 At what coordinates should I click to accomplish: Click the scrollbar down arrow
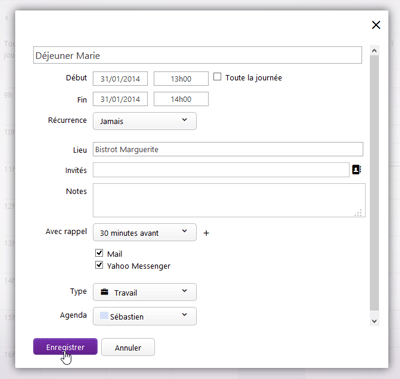click(374, 321)
